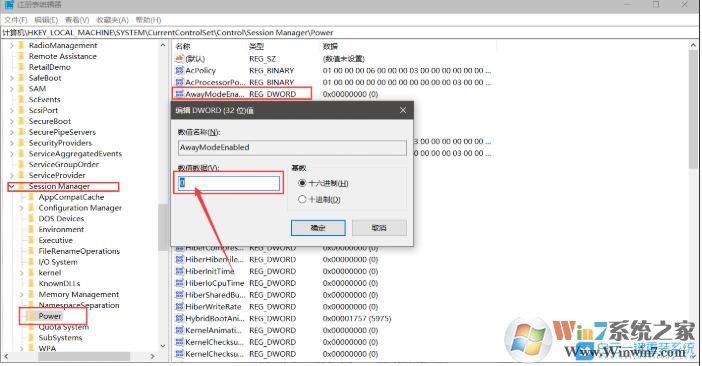This screenshot has width=702, height=366.
Task: Click the Executive folder icon
Action: 31,240
